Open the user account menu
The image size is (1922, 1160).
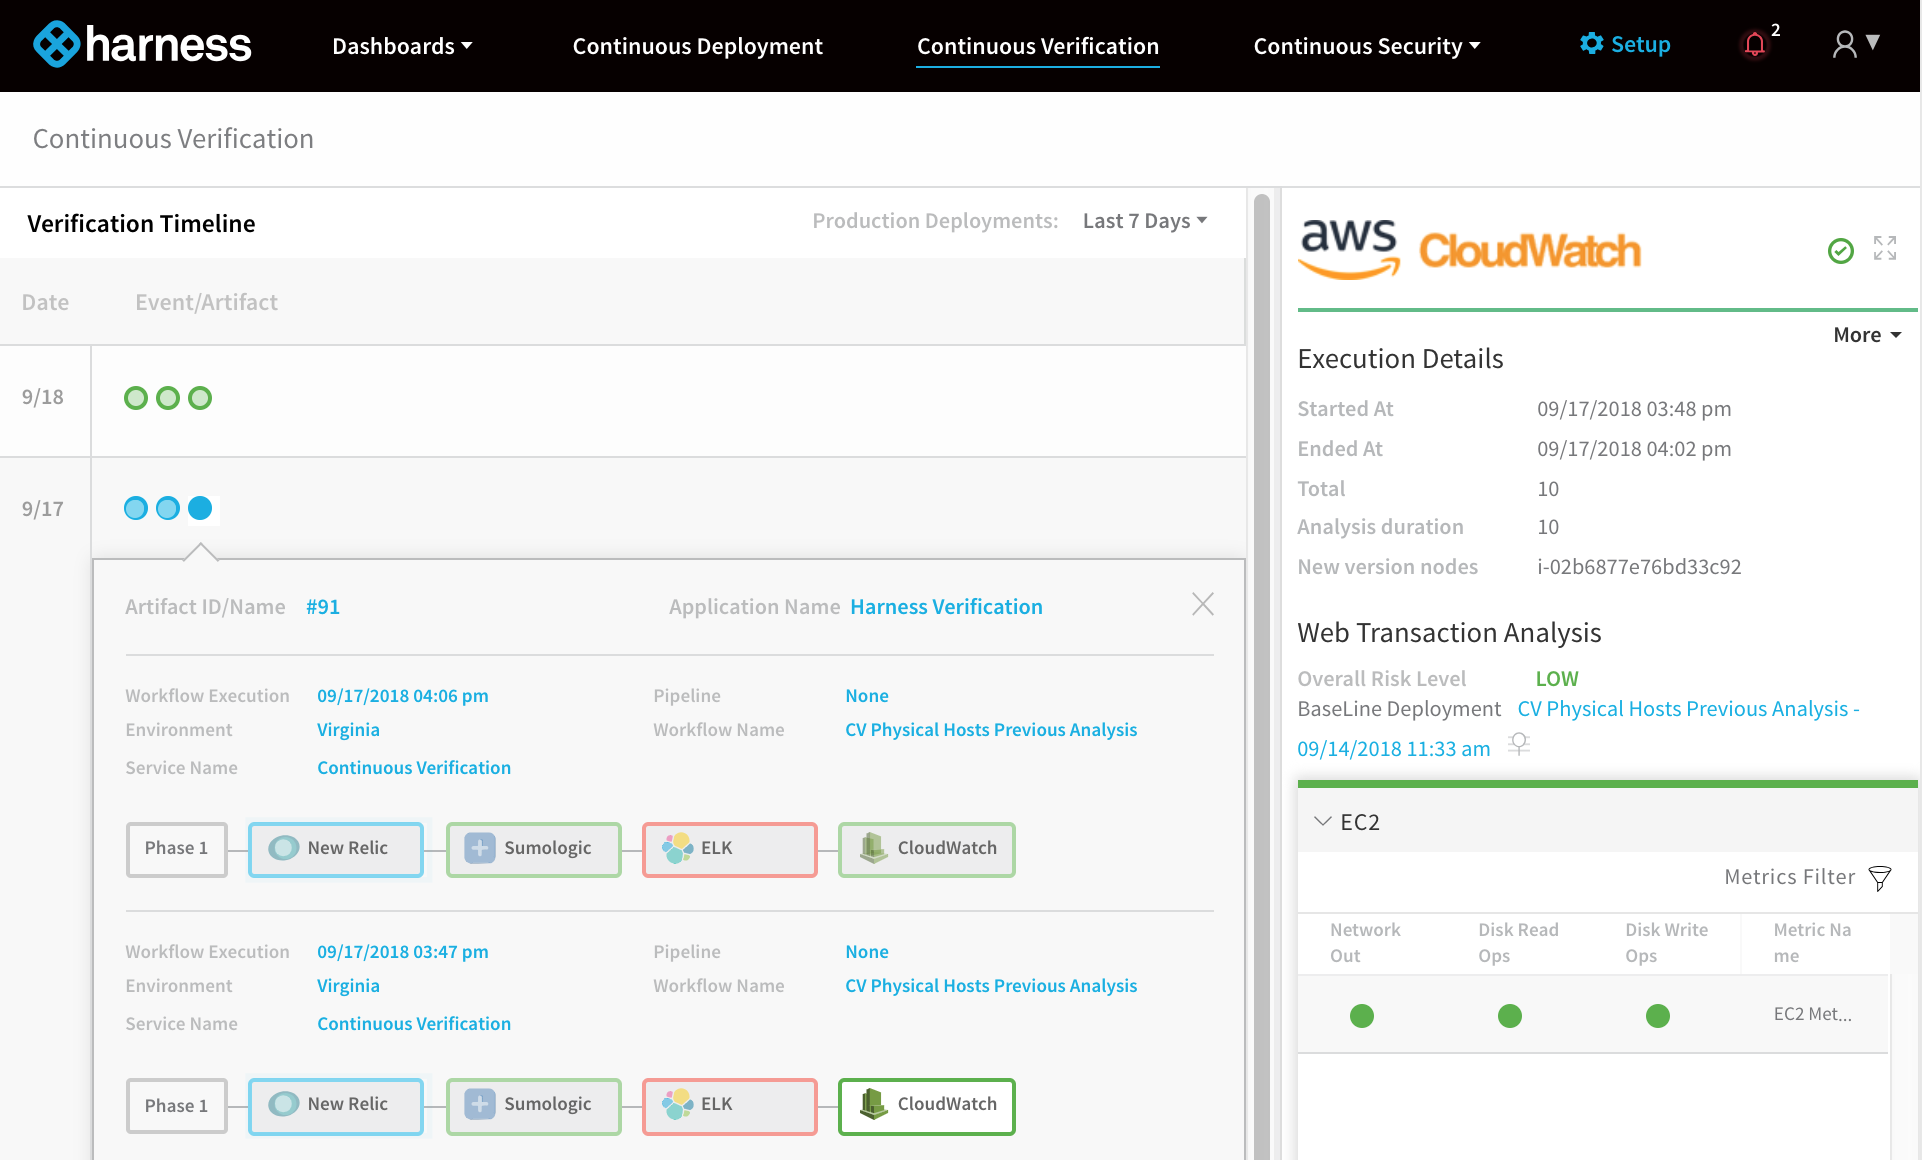pos(1856,44)
